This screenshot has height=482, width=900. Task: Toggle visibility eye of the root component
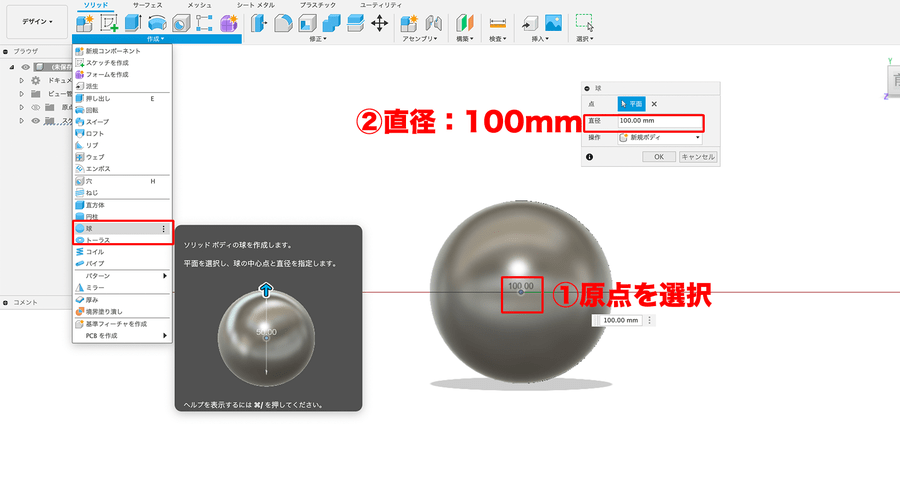(25, 67)
